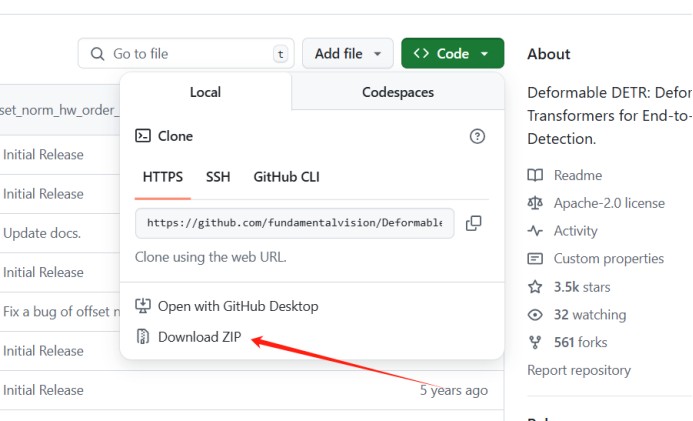Click the 'Clone using the web URL.' text
Image resolution: width=693 pixels, height=421 pixels.
(x=210, y=257)
